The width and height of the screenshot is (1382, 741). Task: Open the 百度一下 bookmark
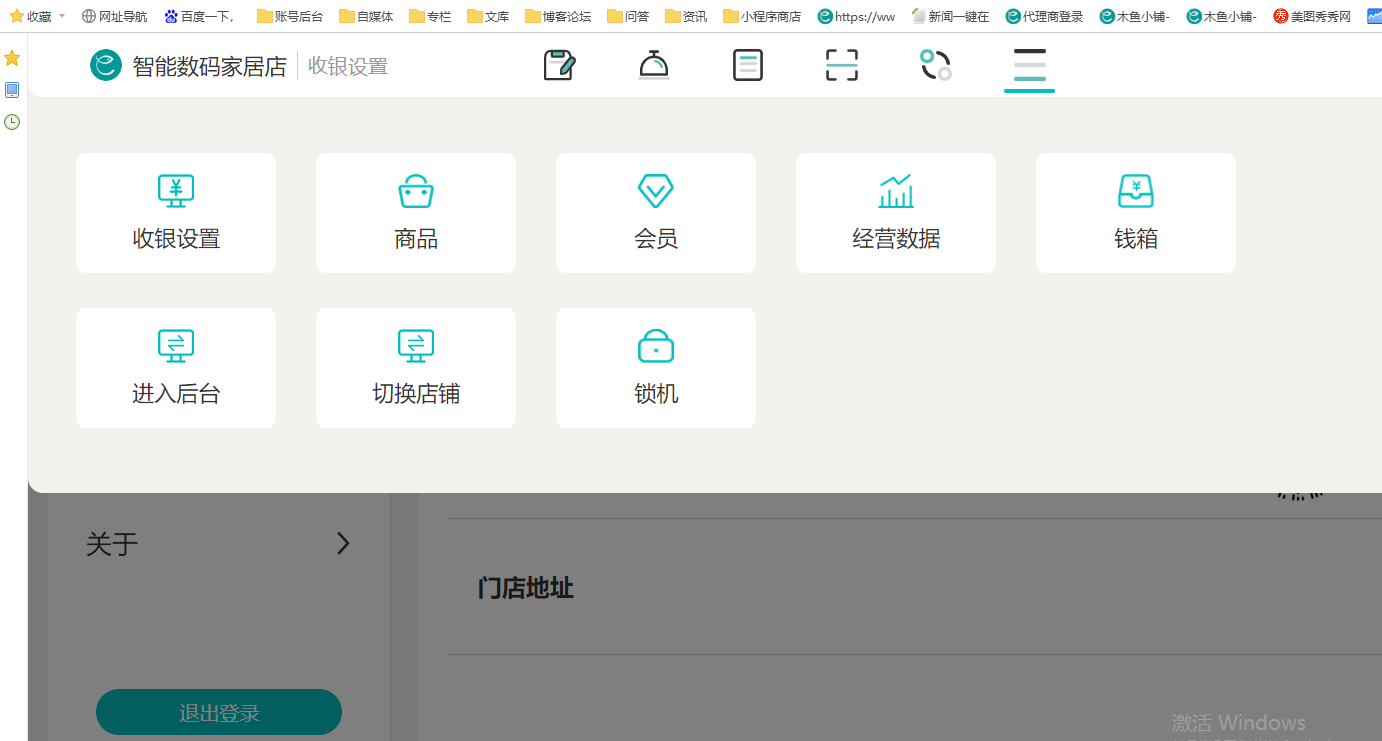[x=199, y=16]
